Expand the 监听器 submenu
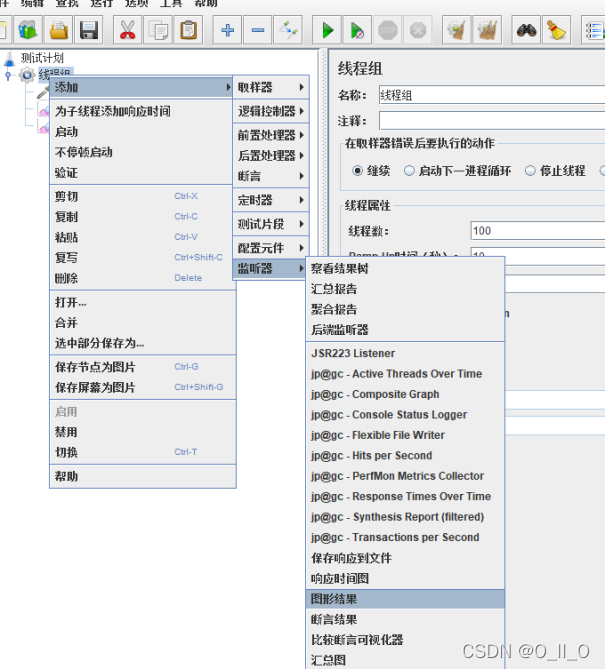 click(x=270, y=268)
